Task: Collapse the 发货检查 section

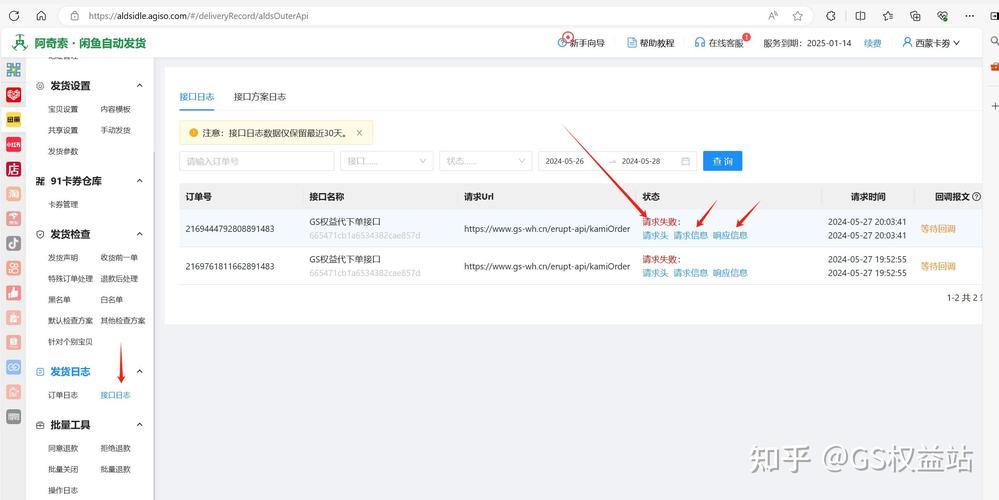Action: coord(140,234)
